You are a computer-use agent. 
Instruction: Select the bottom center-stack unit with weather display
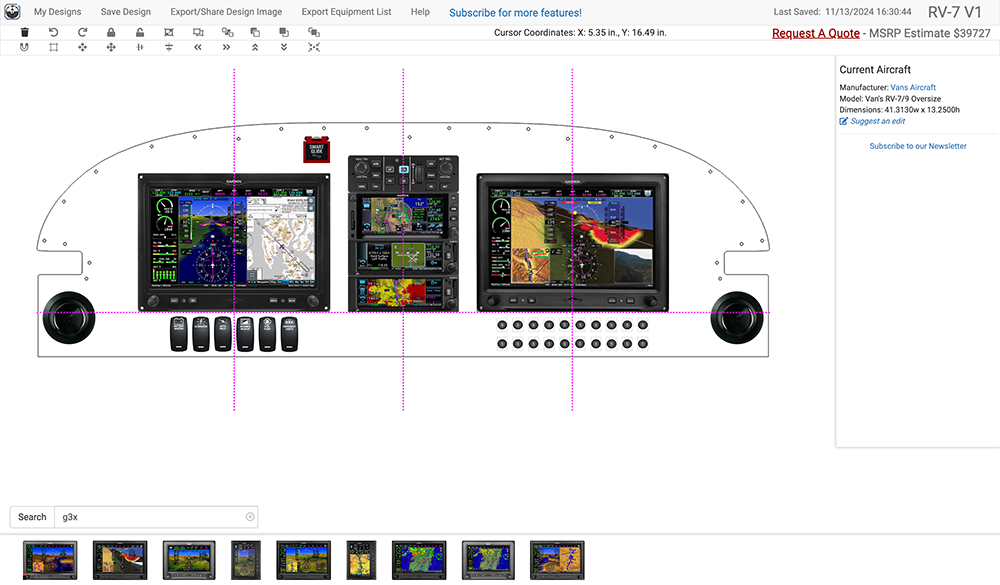click(403, 293)
